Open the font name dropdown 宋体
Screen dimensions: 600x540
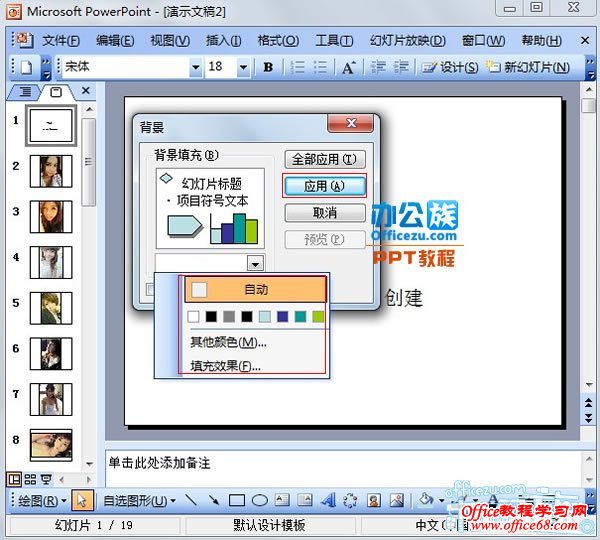[x=195, y=68]
